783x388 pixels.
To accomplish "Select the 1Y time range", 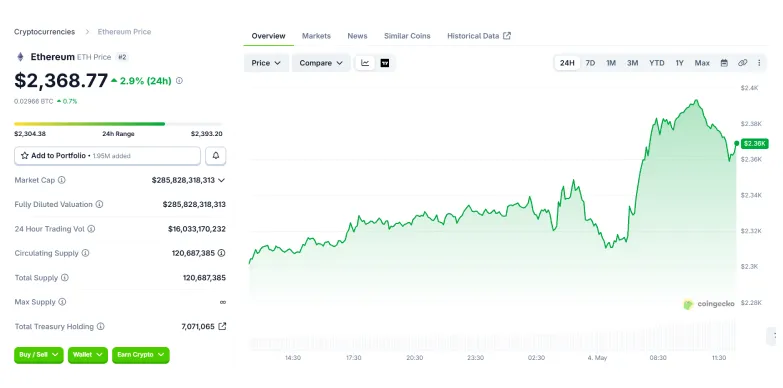I will point(680,63).
